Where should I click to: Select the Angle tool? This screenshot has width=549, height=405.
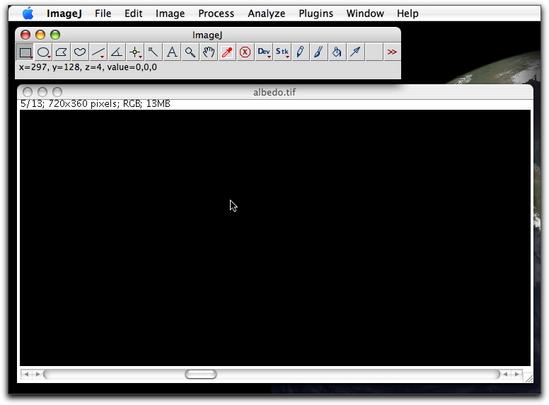[116, 53]
